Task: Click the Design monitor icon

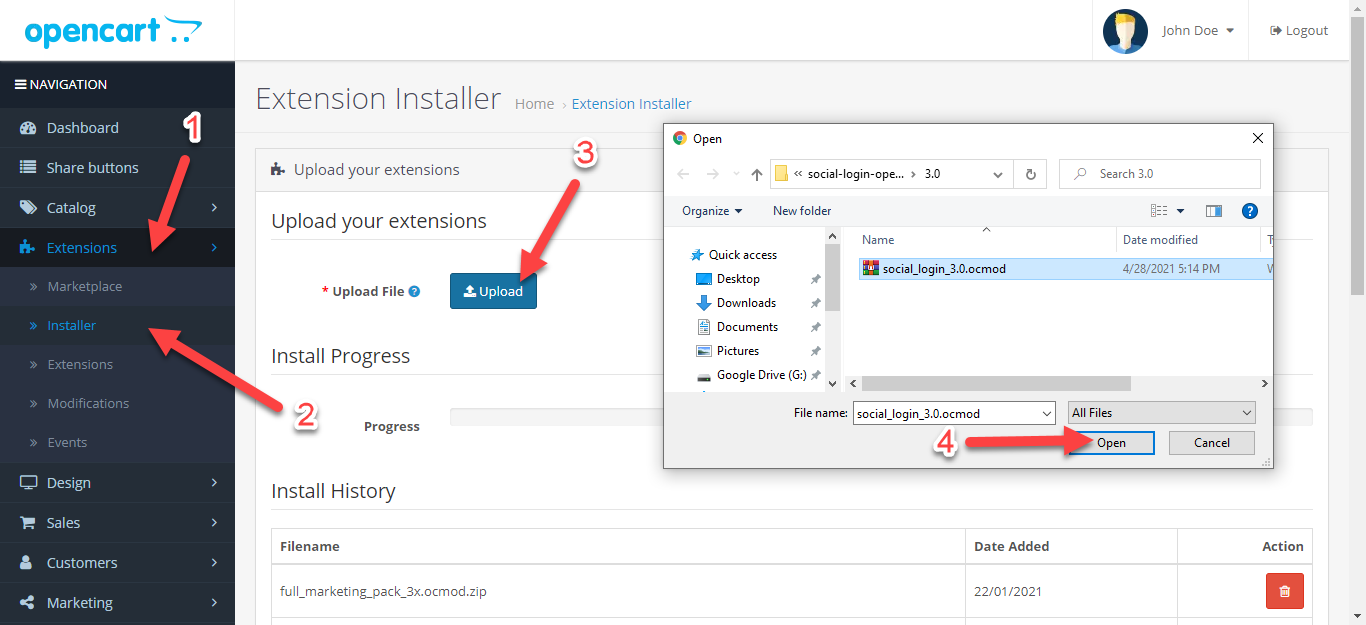Action: coord(28,483)
